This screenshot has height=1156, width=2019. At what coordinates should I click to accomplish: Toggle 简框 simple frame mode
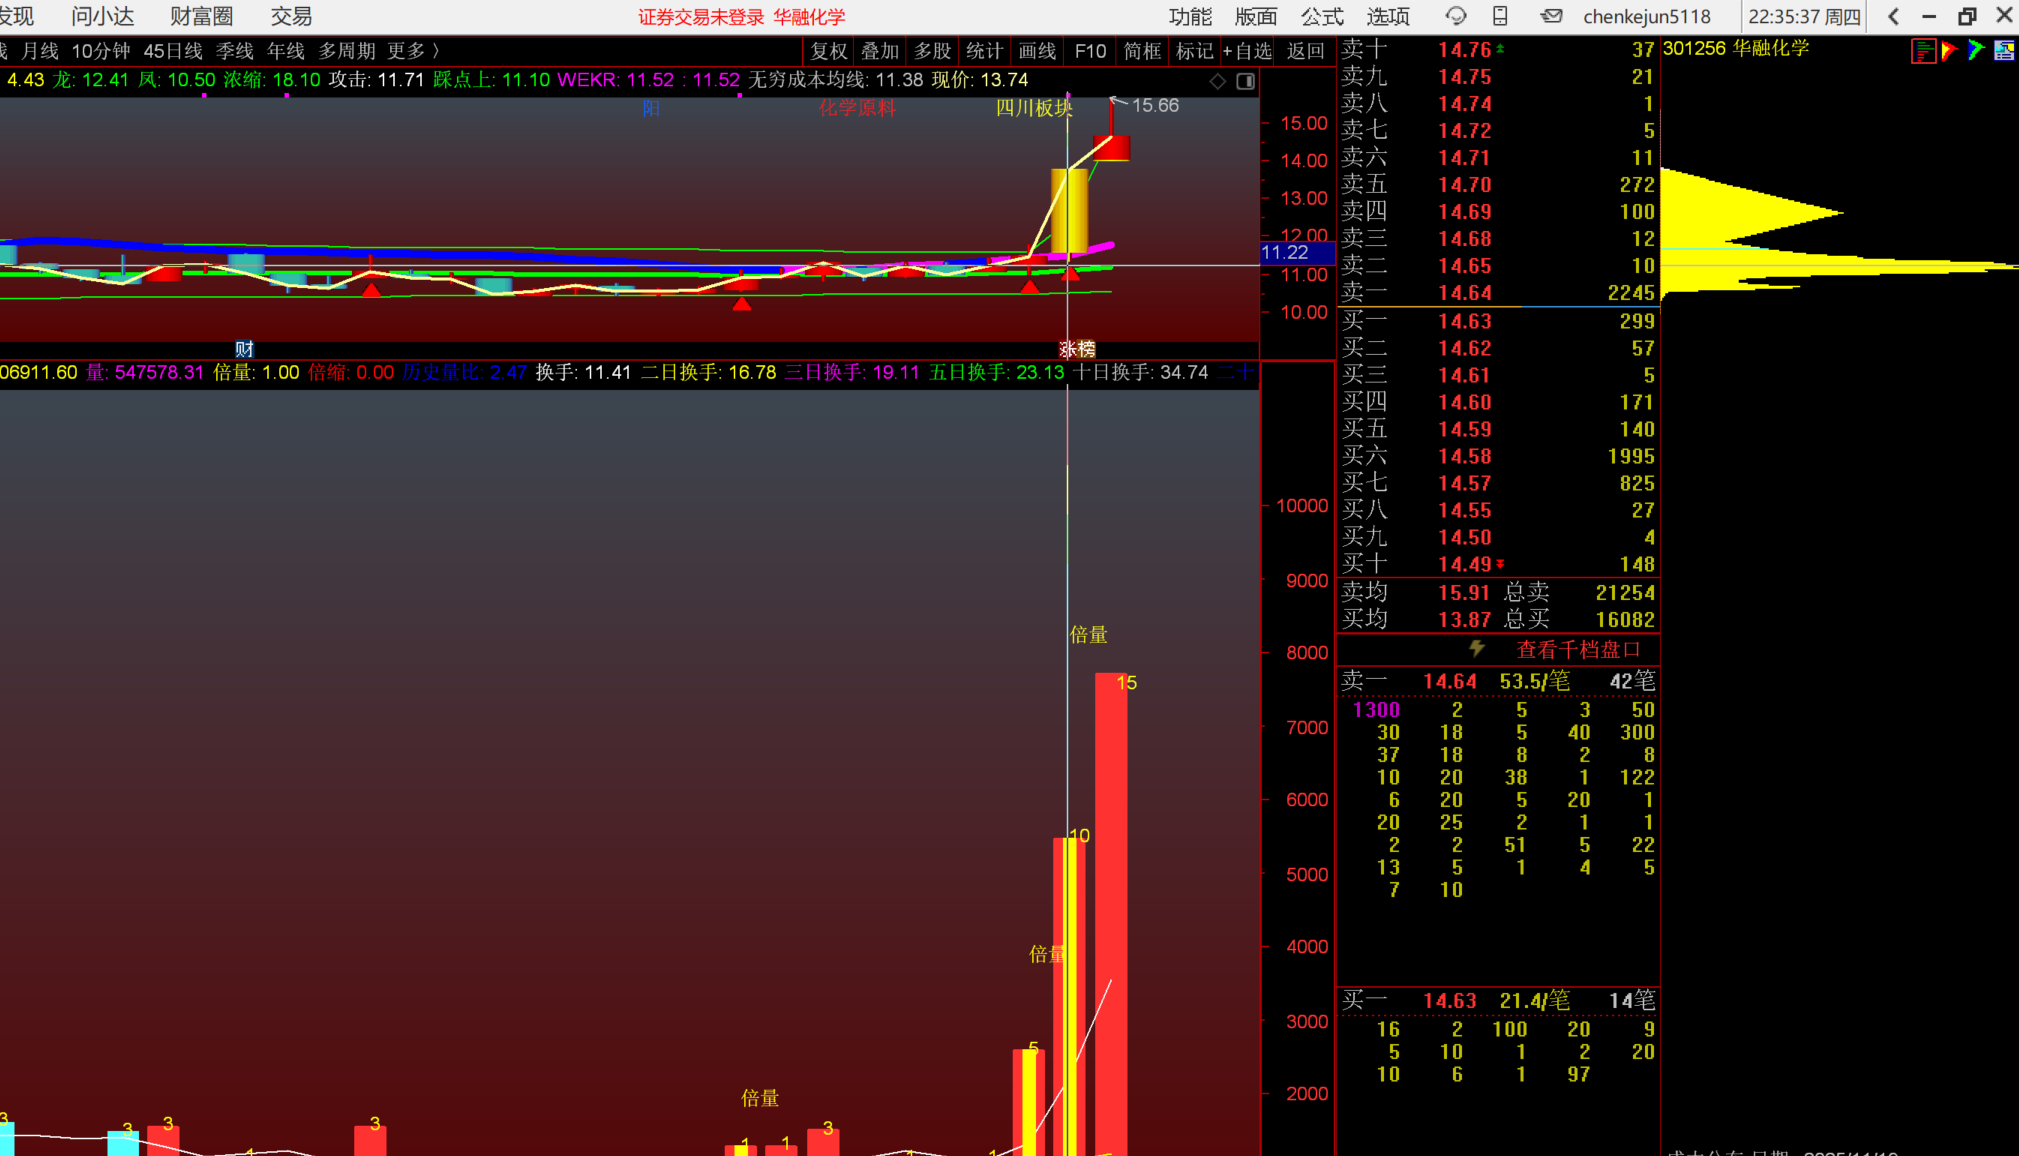pos(1142,51)
